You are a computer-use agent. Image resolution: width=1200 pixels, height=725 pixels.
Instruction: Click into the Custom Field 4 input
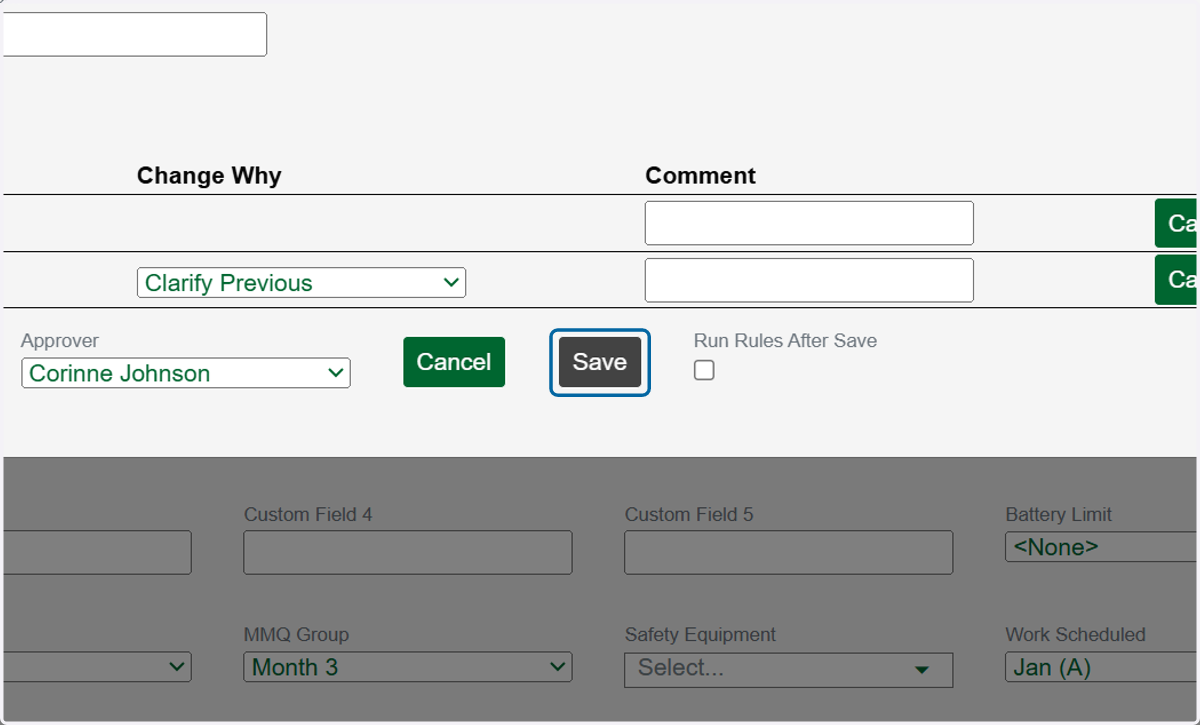(x=408, y=552)
